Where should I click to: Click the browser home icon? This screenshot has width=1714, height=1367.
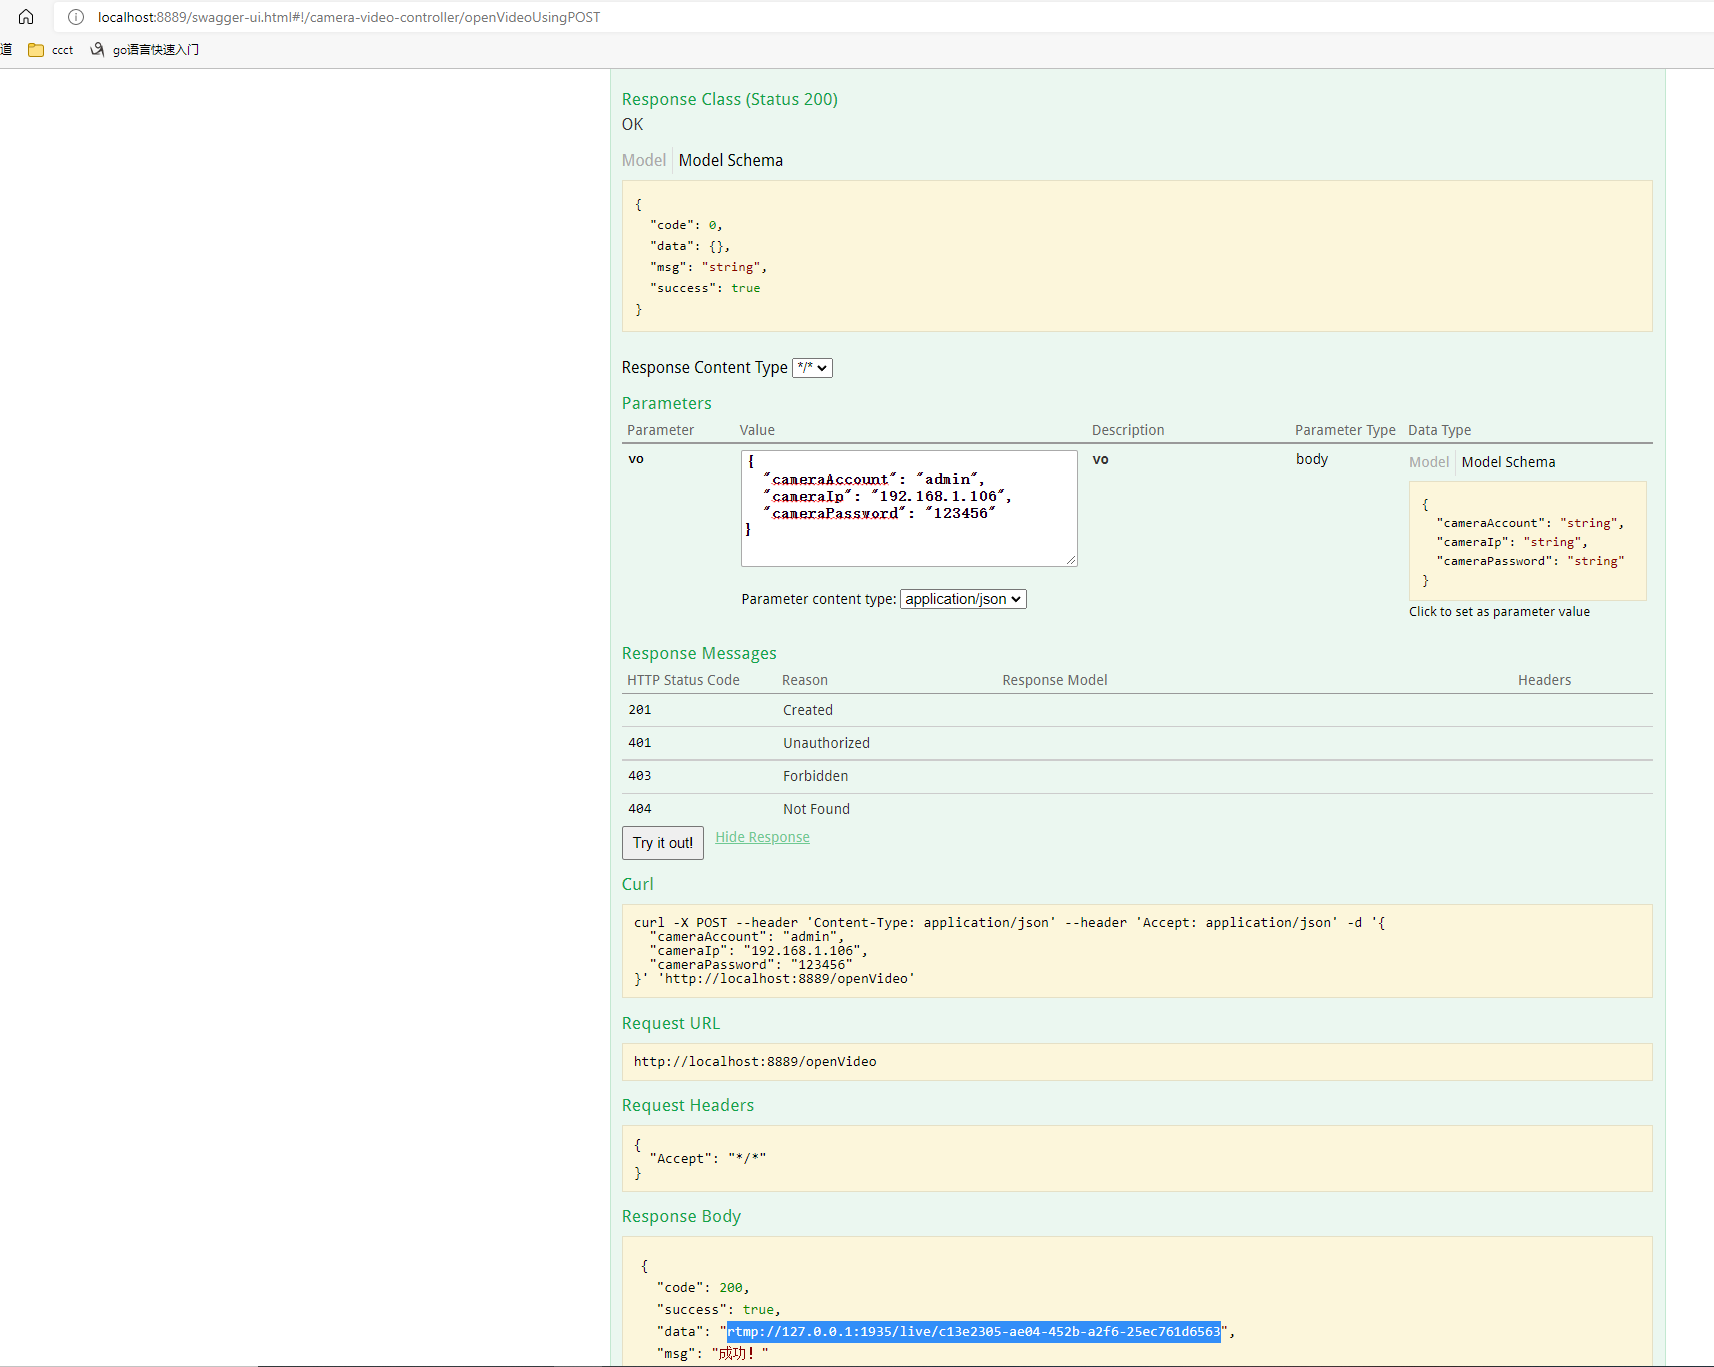pos(26,17)
